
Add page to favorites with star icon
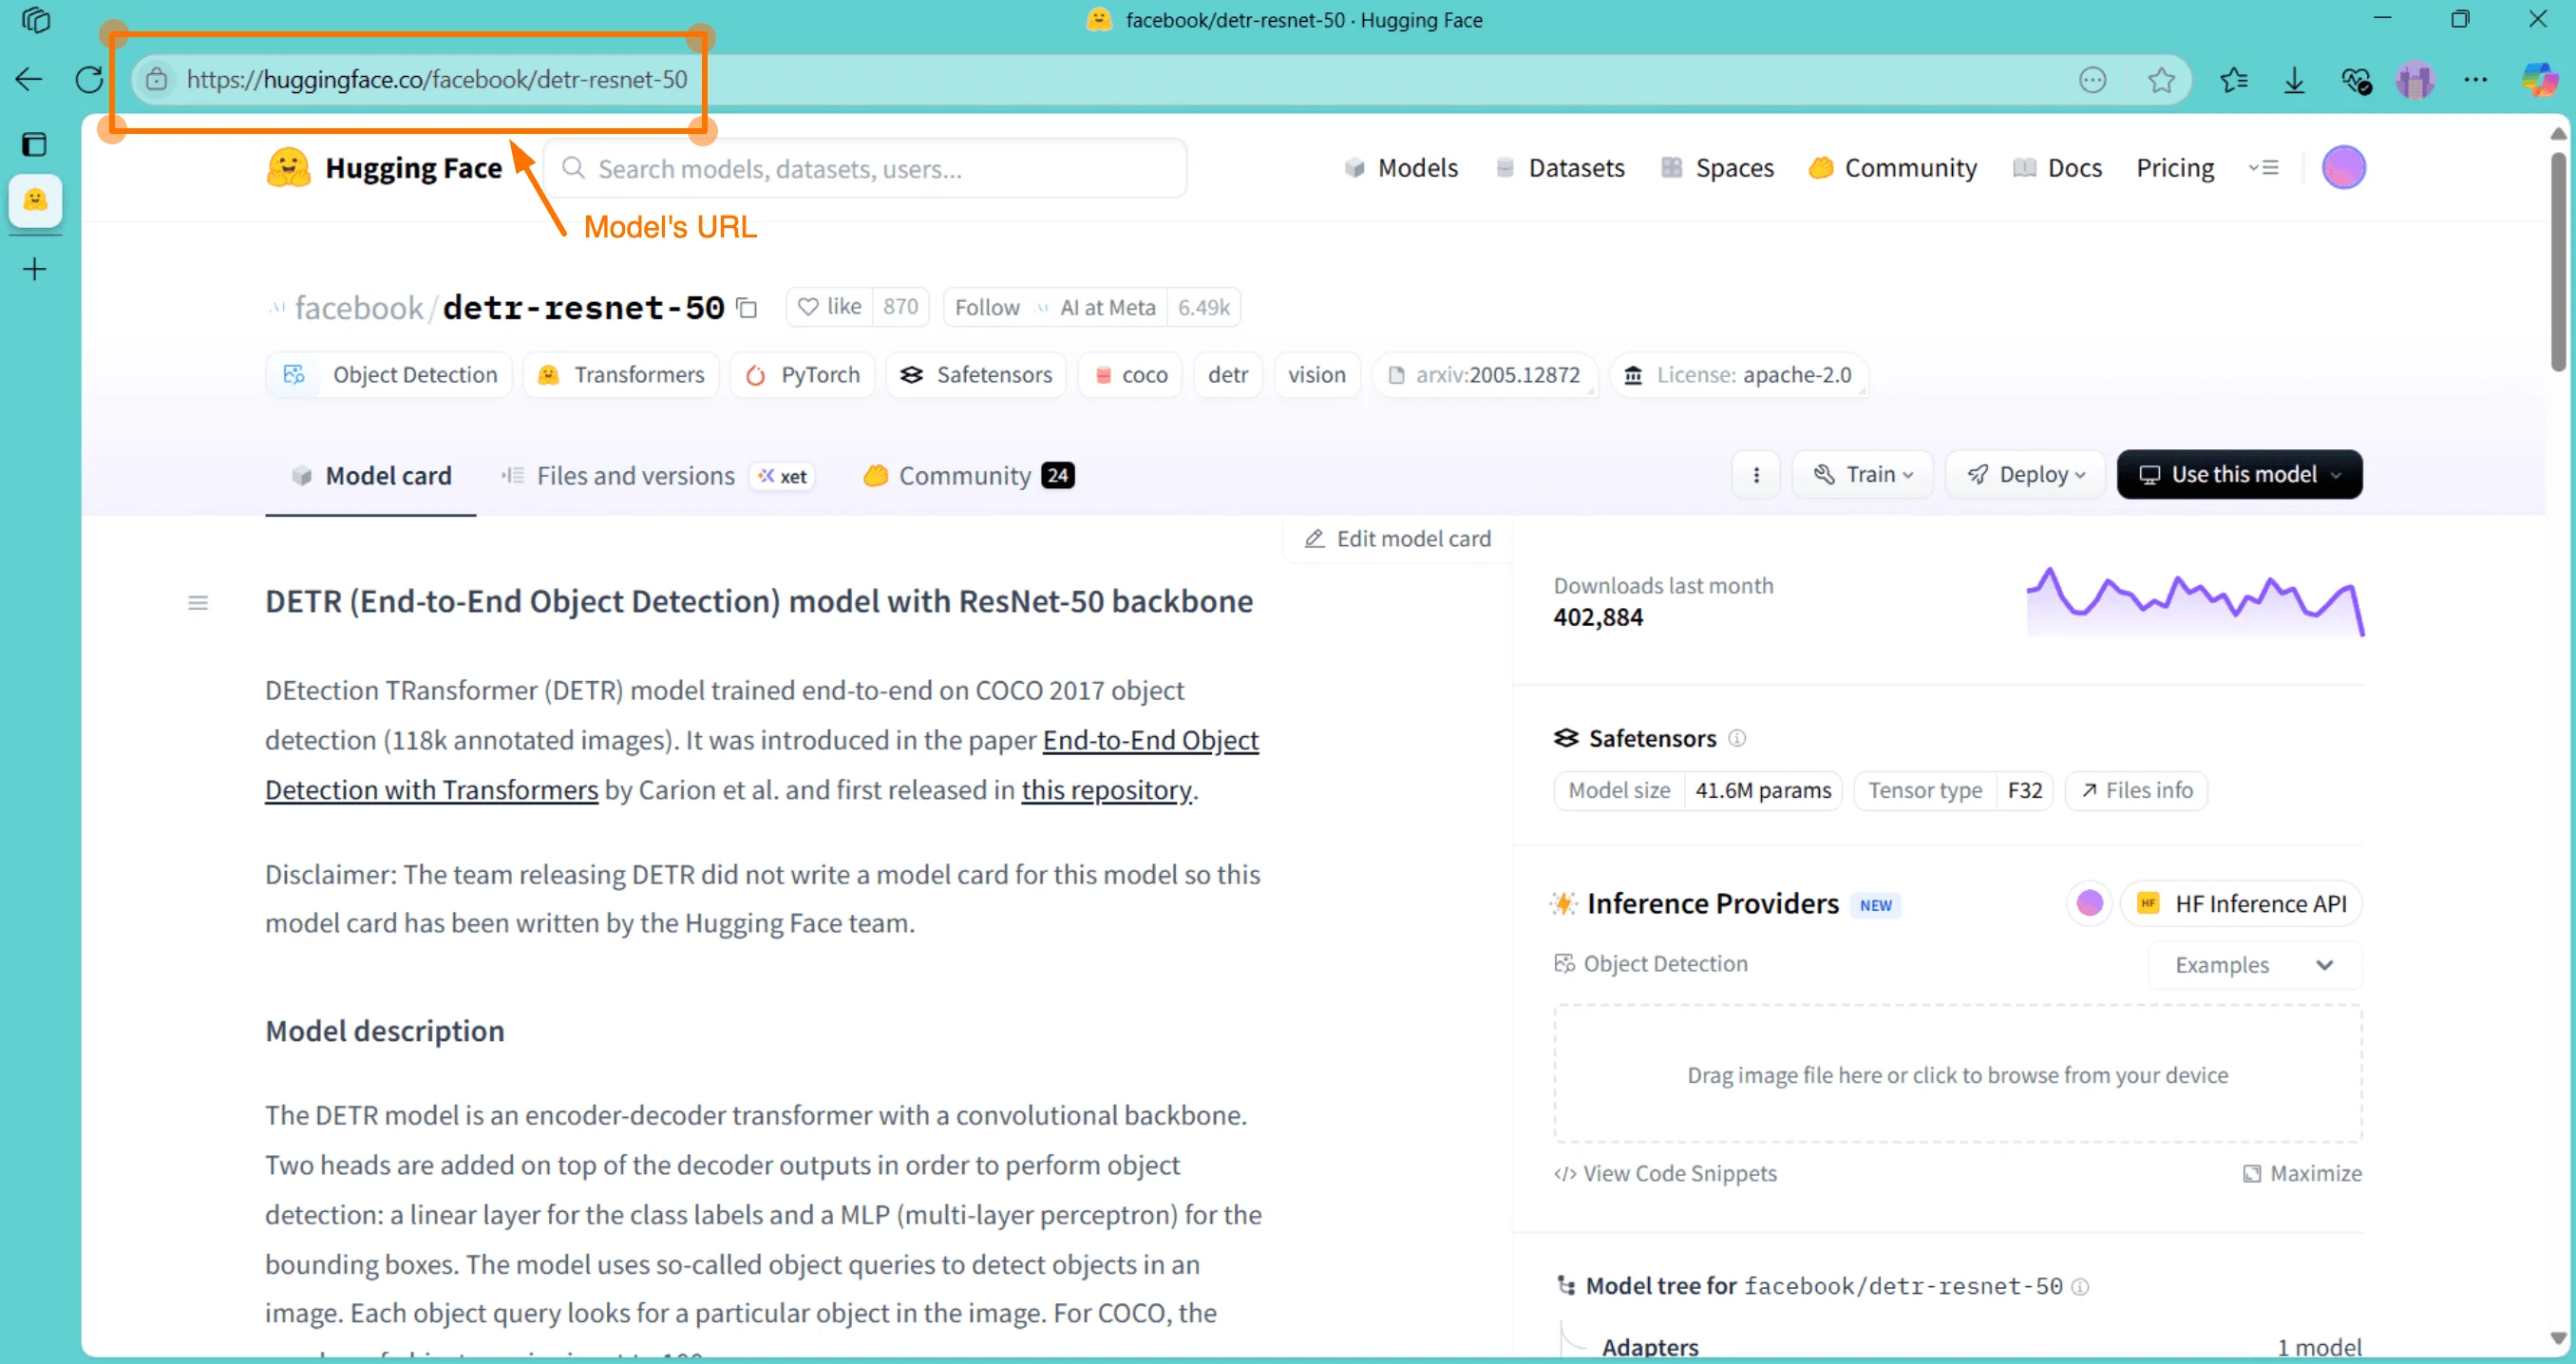[2161, 79]
